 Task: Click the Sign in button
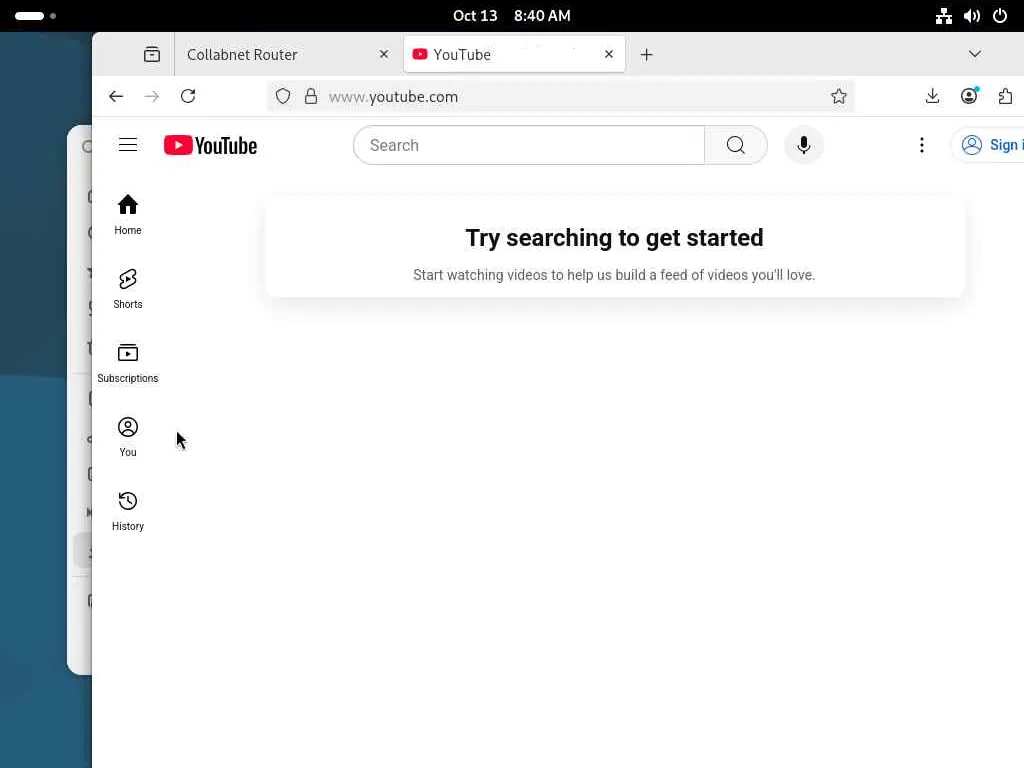click(x=989, y=145)
